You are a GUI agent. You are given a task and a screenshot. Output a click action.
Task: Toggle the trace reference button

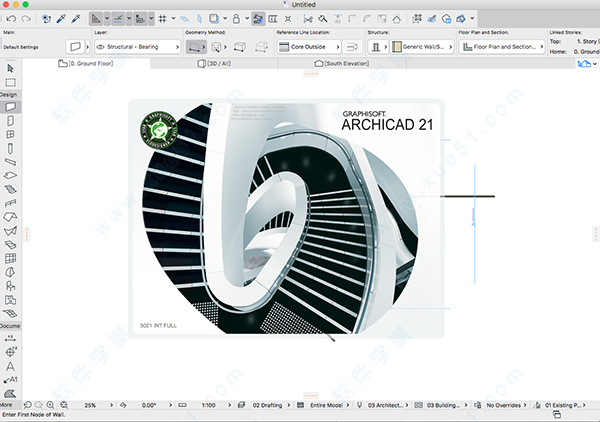click(214, 18)
